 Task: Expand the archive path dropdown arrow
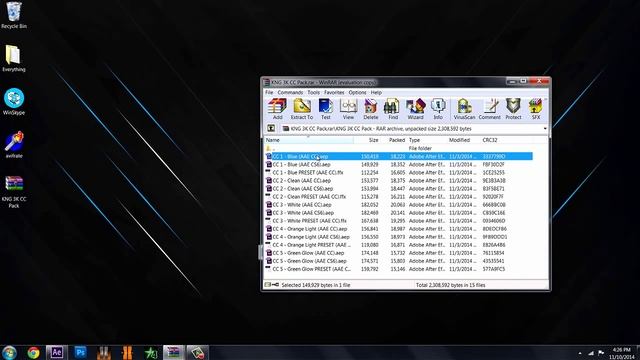545,129
